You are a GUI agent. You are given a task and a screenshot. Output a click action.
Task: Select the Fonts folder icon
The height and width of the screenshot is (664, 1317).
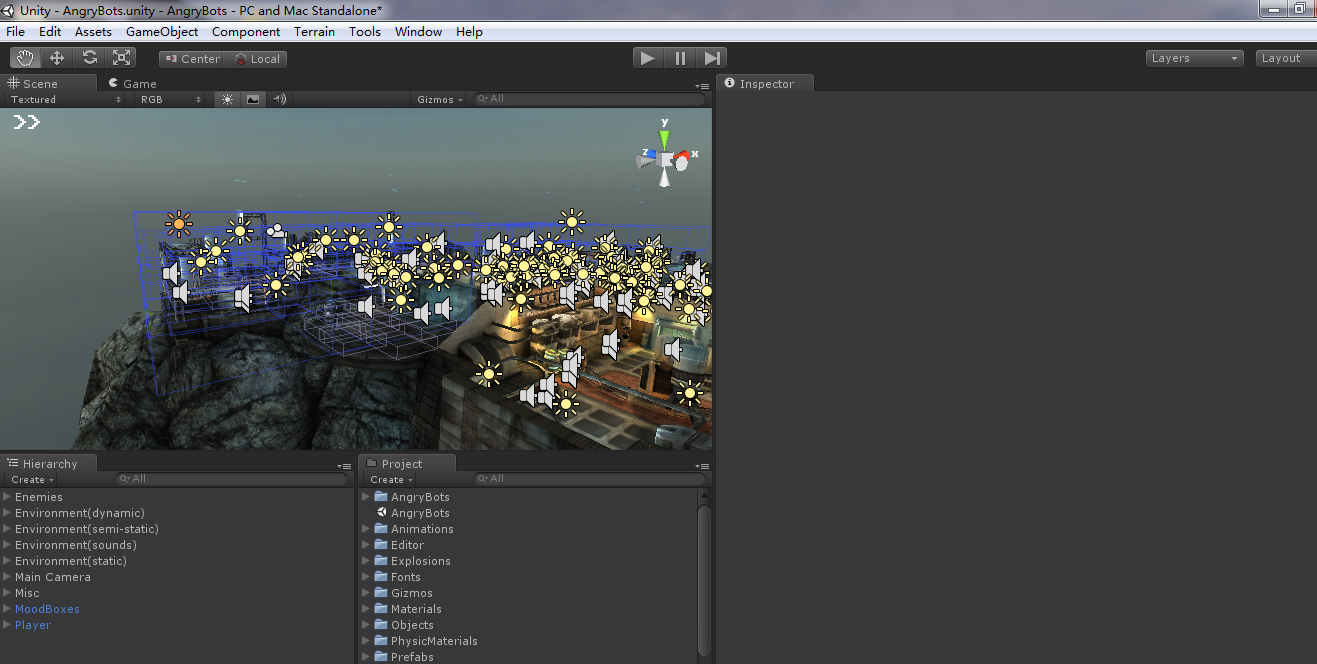(381, 577)
